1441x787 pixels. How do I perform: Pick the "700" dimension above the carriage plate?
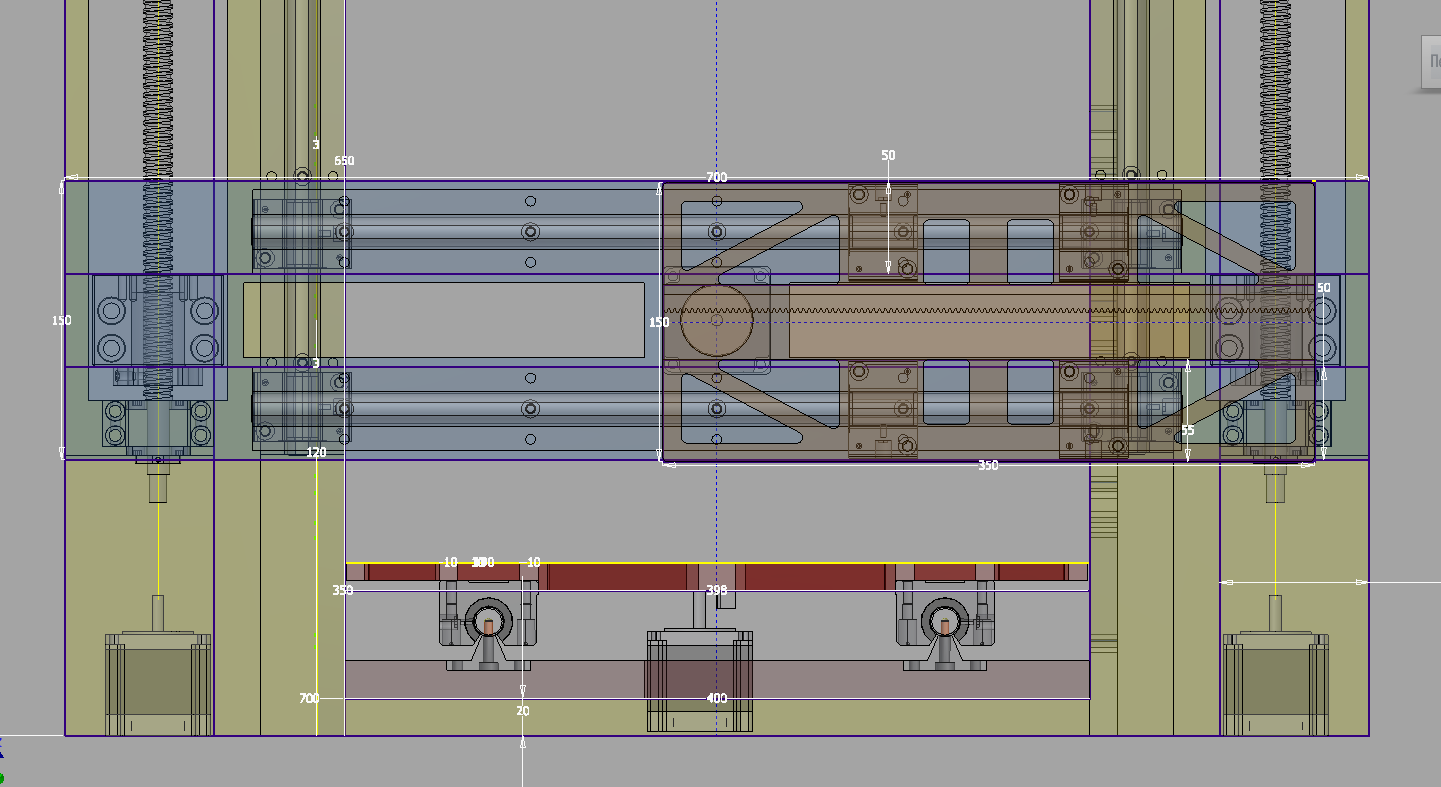716,177
